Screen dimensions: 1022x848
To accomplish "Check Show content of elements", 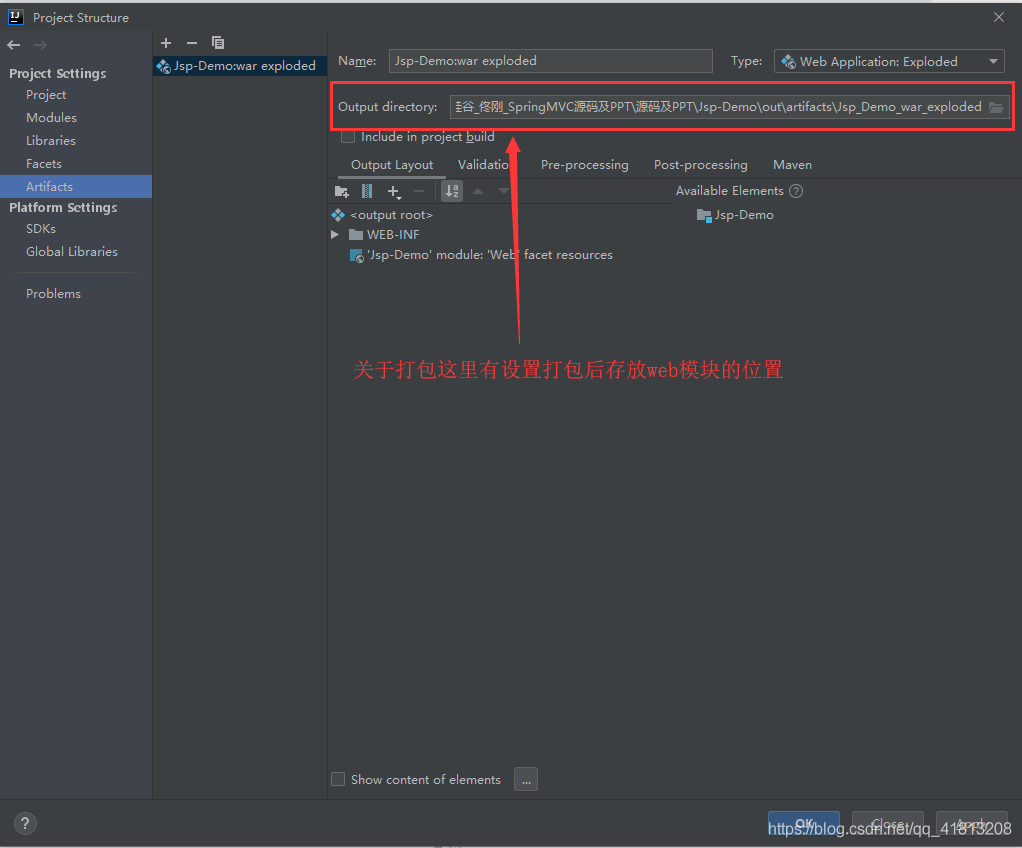I will pyautogui.click(x=338, y=779).
